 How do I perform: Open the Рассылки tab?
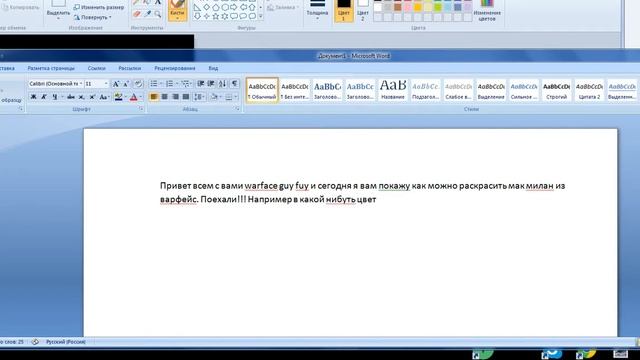point(129,68)
